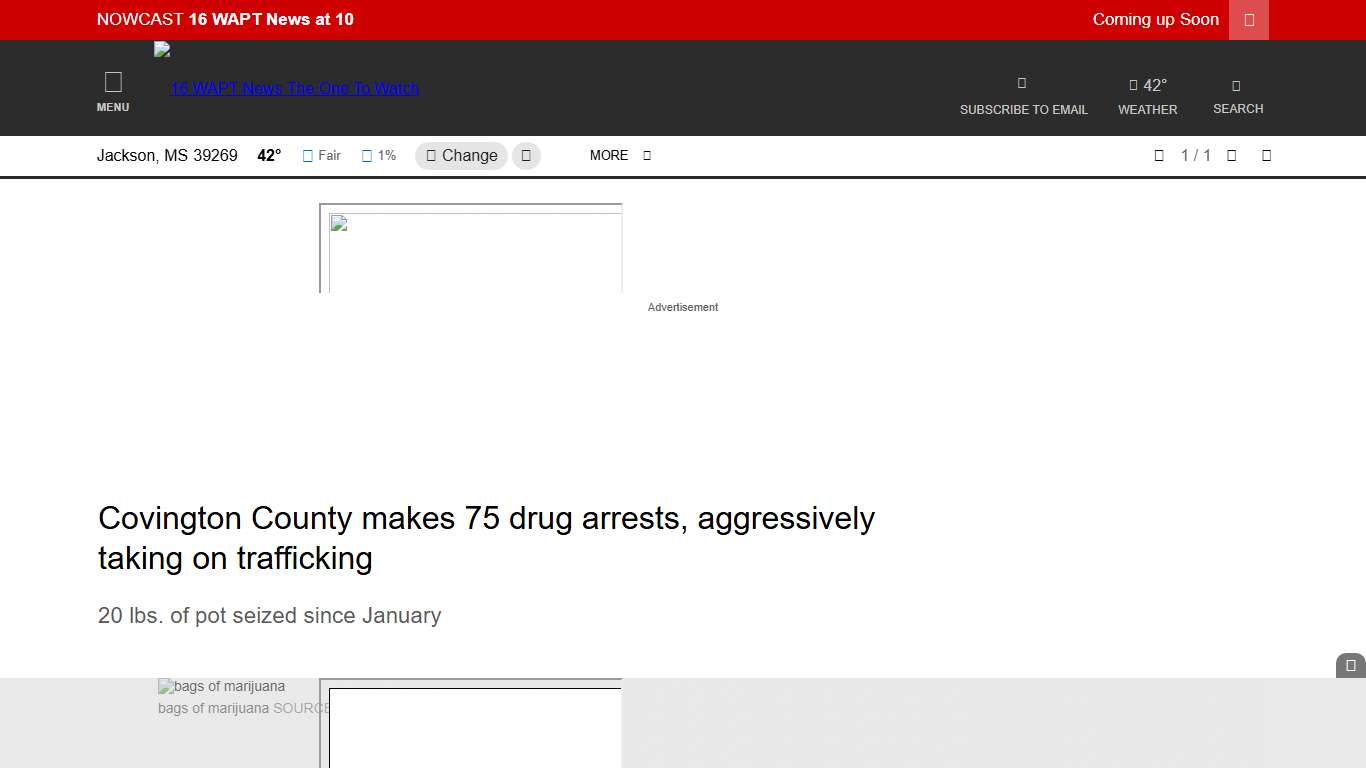
Task: Open the 16 WAPT News The One To Watch link
Action: pyautogui.click(x=294, y=88)
